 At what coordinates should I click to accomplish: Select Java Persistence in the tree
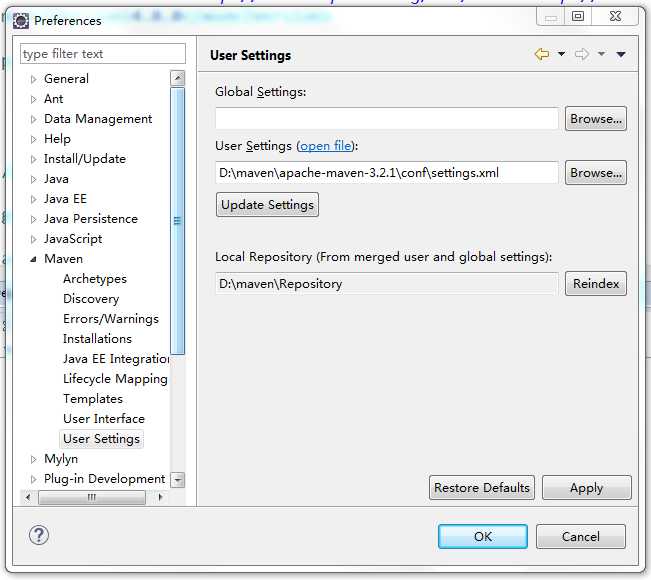coord(91,219)
